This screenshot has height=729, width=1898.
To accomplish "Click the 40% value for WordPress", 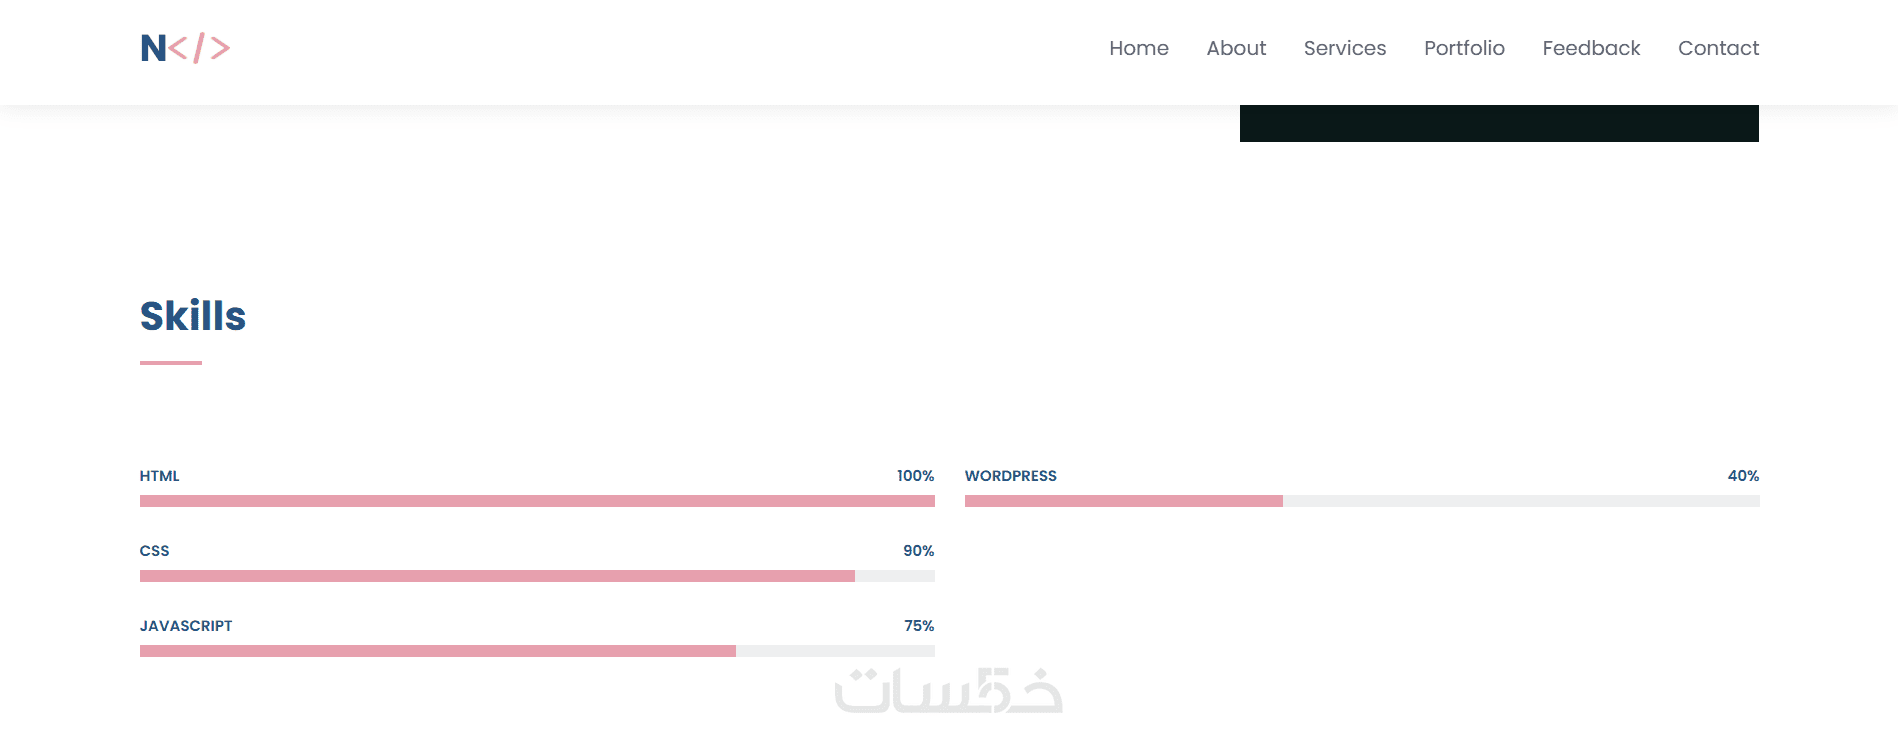I will click(1743, 476).
